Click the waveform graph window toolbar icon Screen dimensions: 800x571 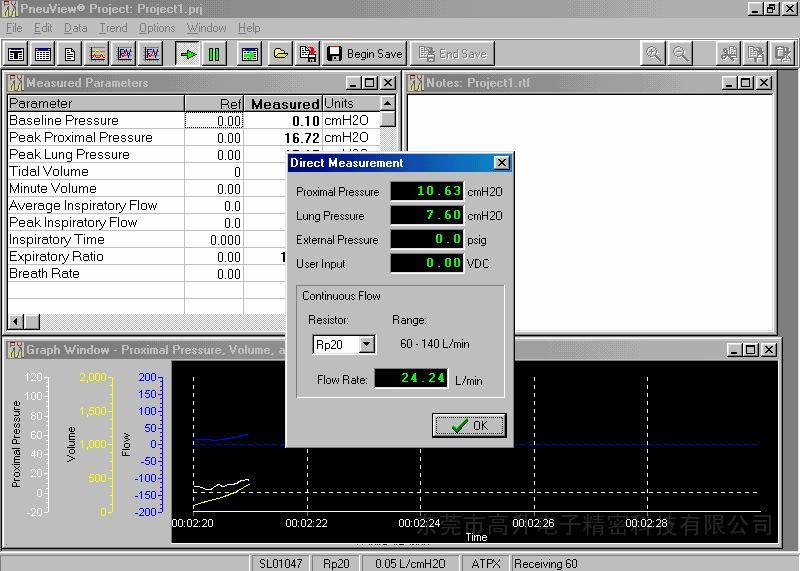[97, 54]
